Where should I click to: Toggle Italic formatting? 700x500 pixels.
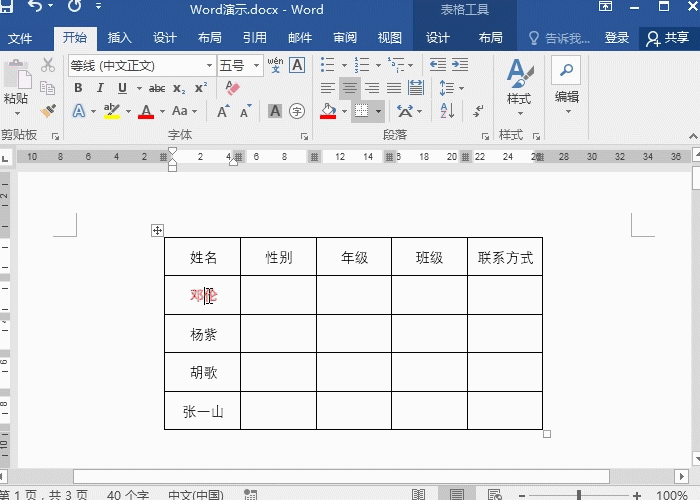point(100,88)
